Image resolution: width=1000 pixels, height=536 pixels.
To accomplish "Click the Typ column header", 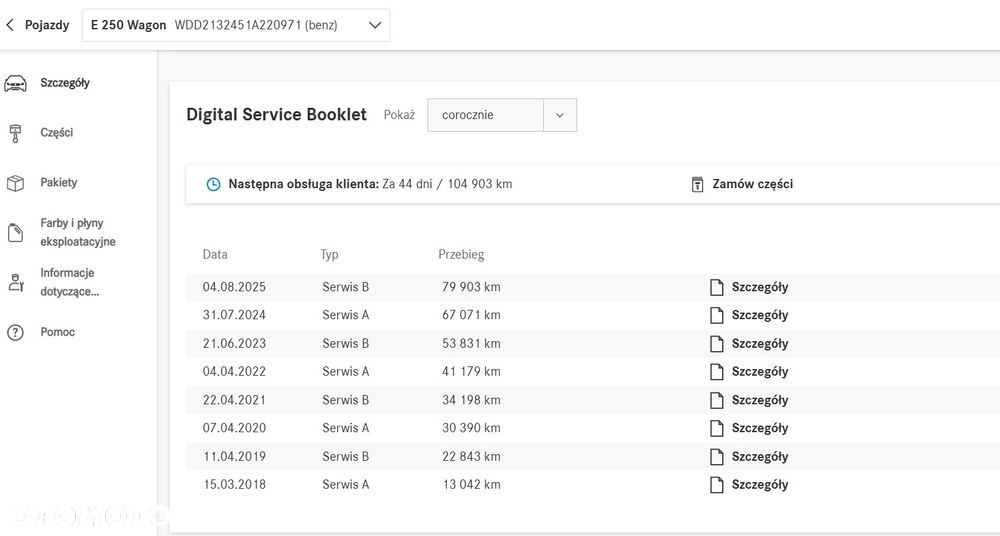I will [329, 255].
